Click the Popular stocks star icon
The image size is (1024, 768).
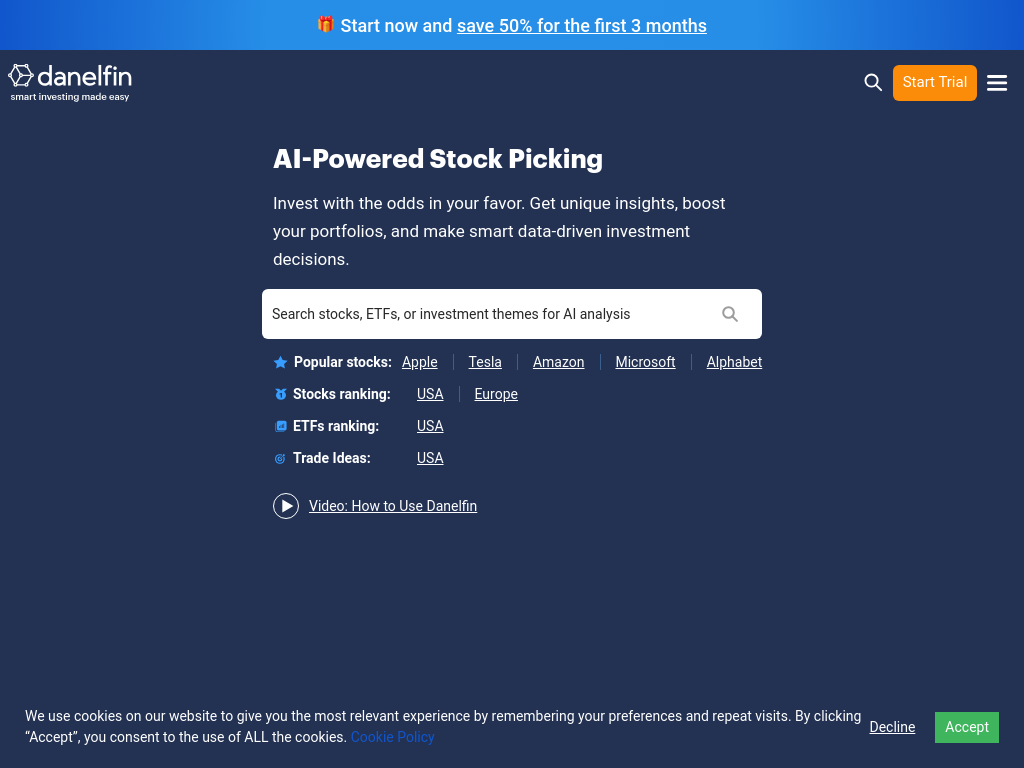coord(281,362)
